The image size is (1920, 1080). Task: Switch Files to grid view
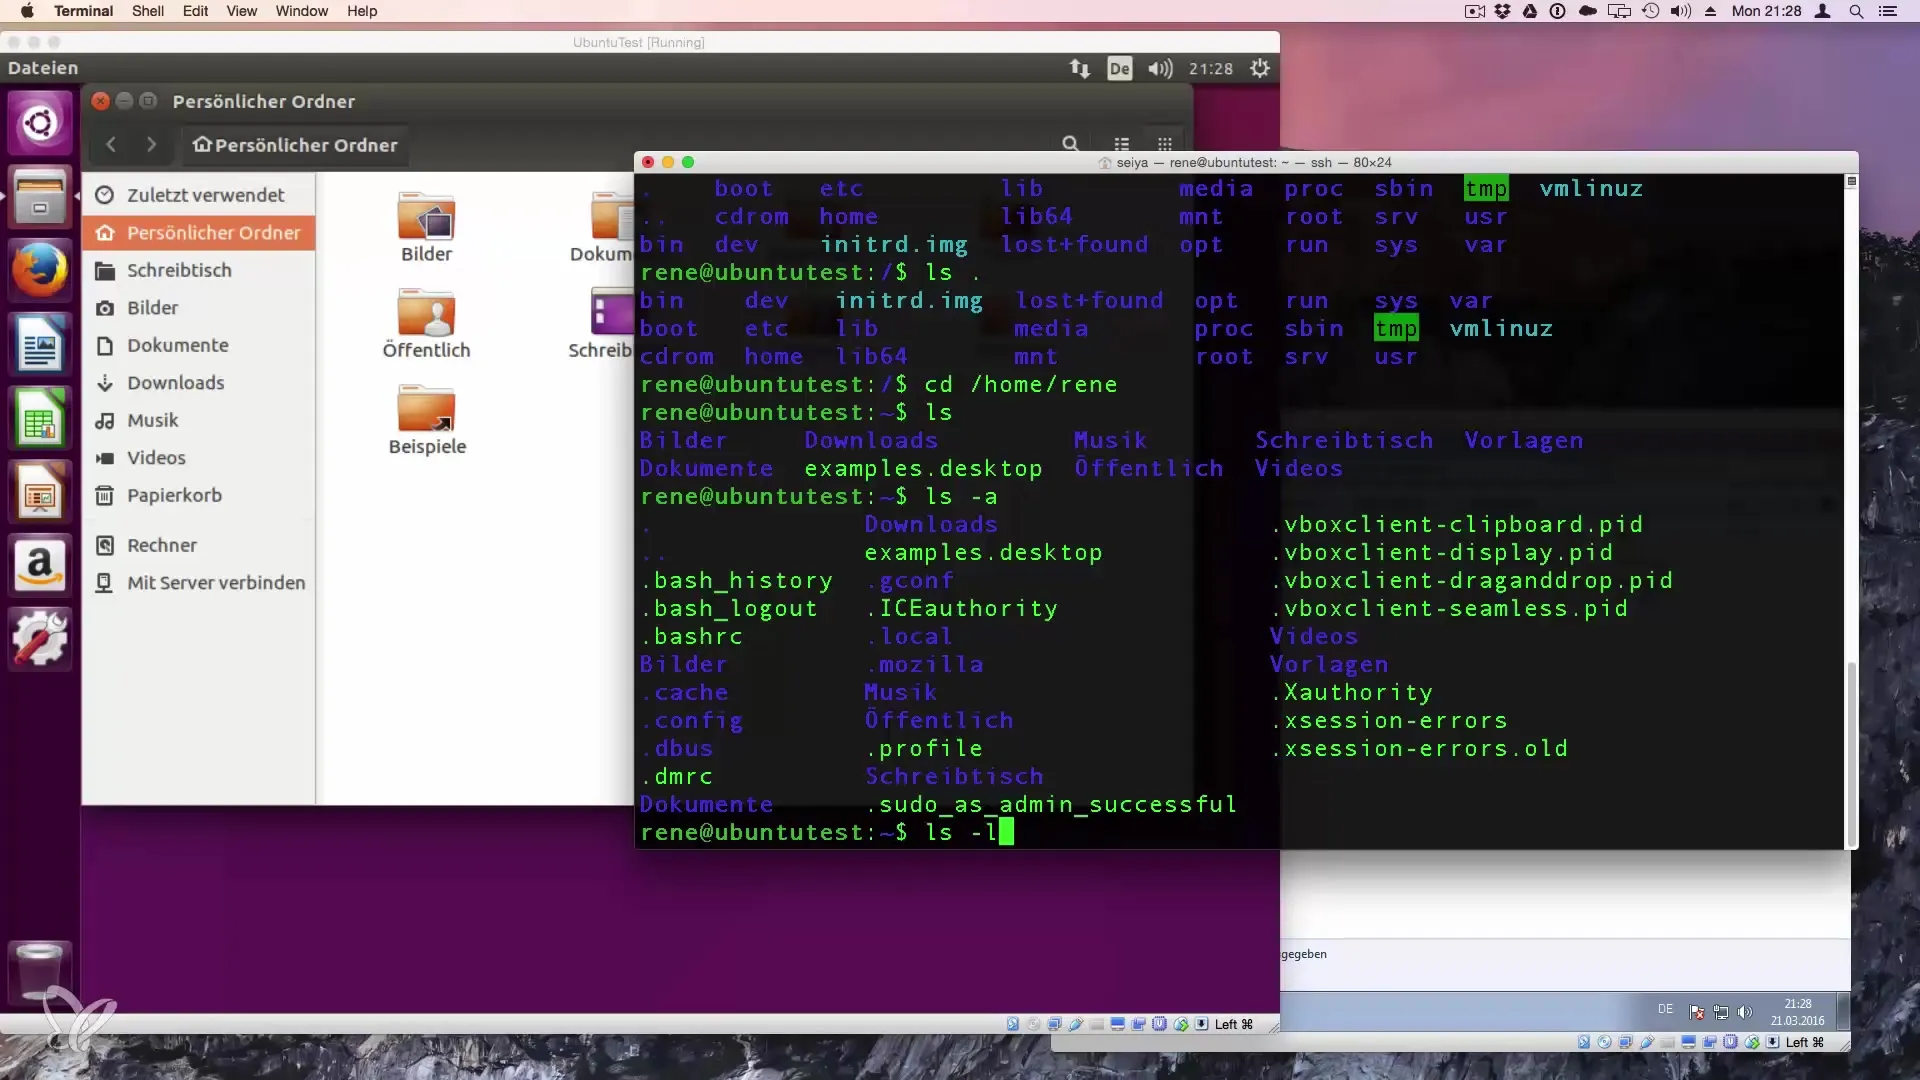pos(1164,144)
